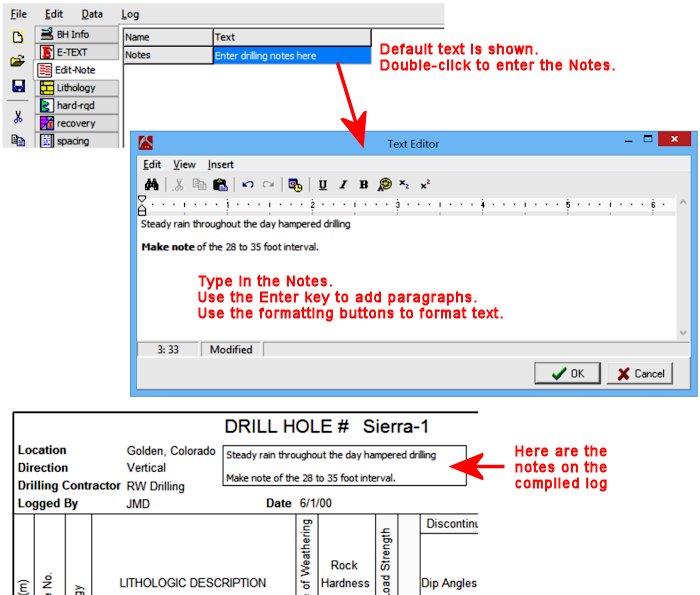
Task: Cancel the Text Editor dialog
Action: tap(639, 373)
